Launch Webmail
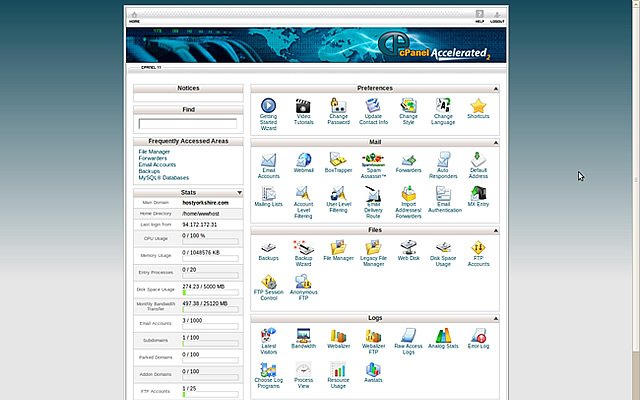 click(x=303, y=163)
